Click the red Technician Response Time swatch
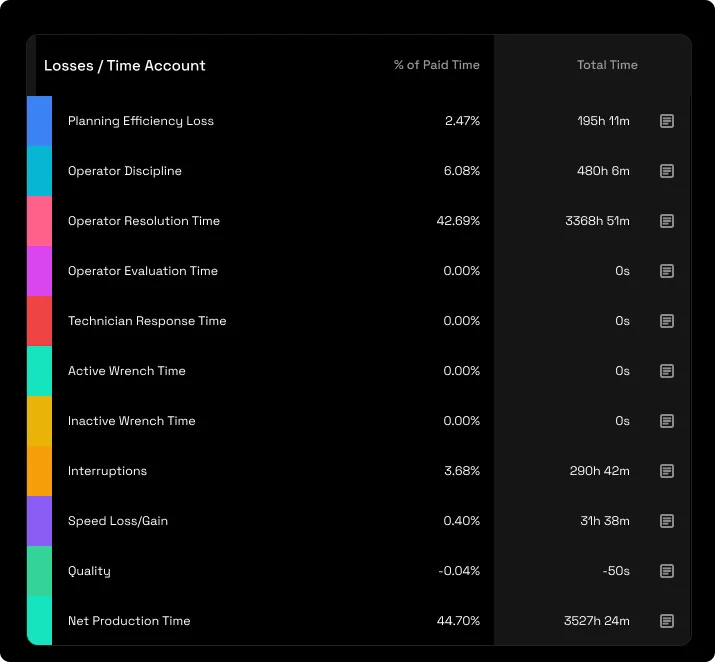Viewport: 715px width, 662px height. click(39, 321)
